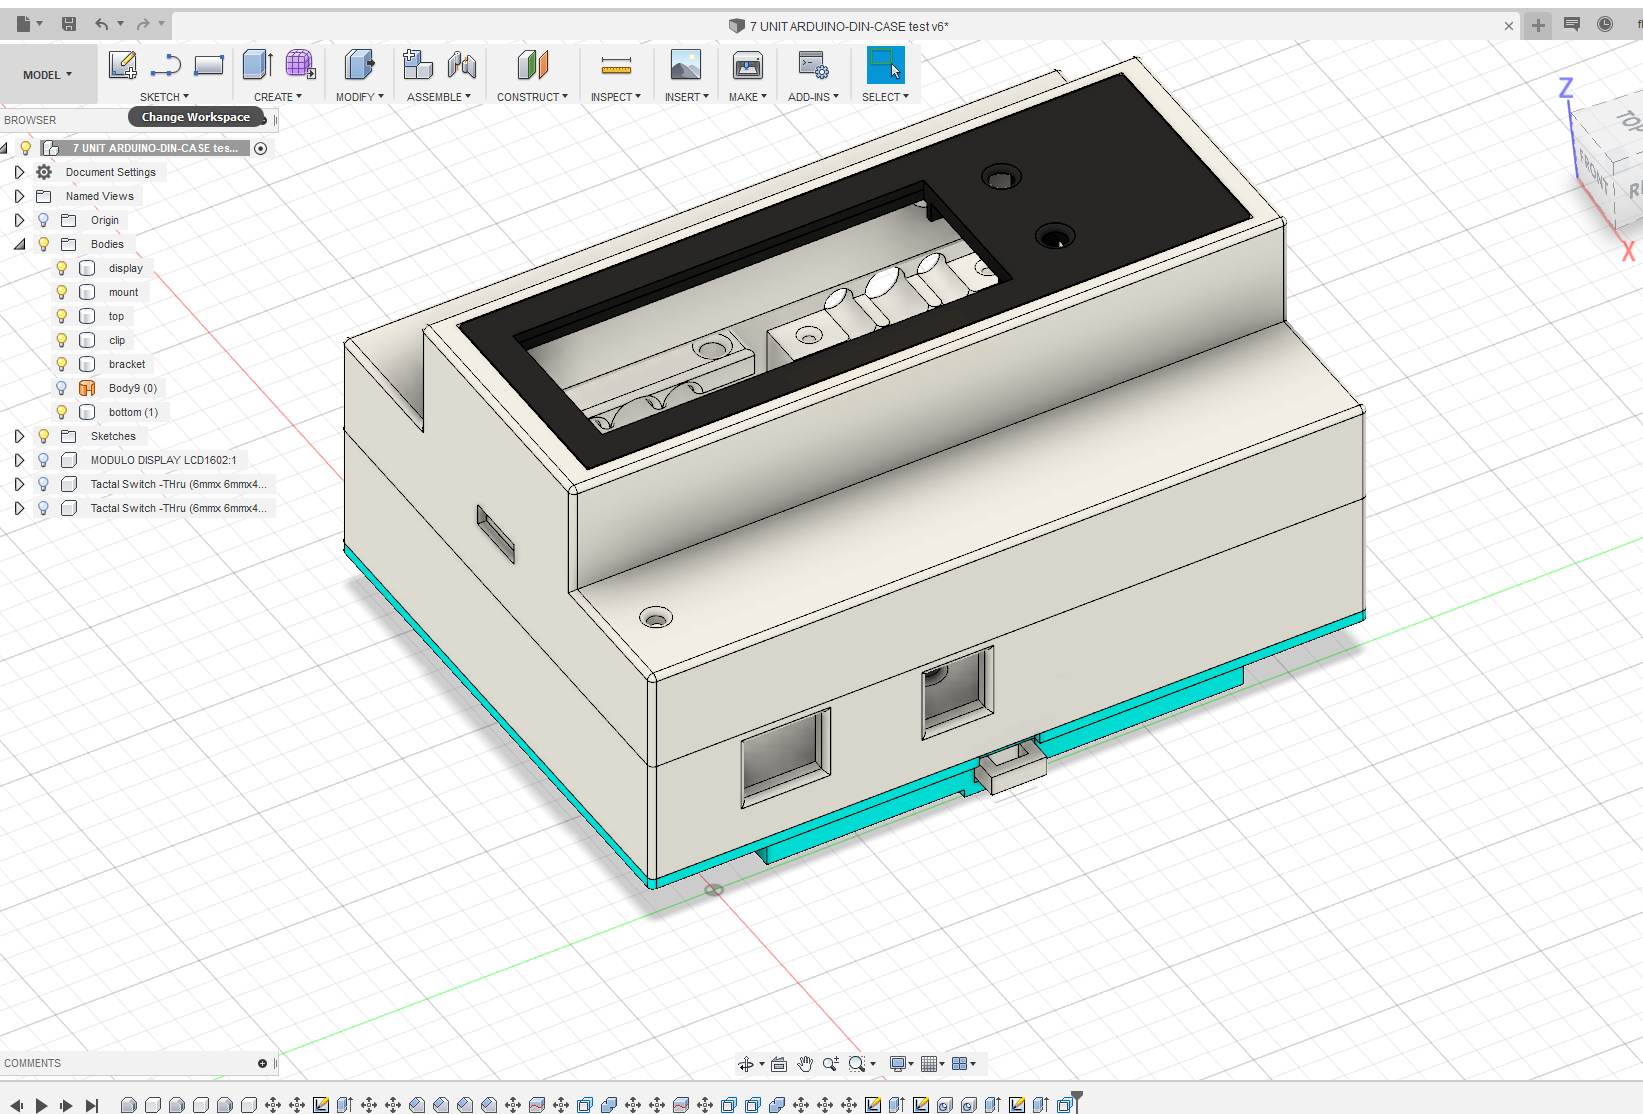1643x1114 pixels.
Task: Select the 'bracket' body in browser
Action: pos(127,364)
